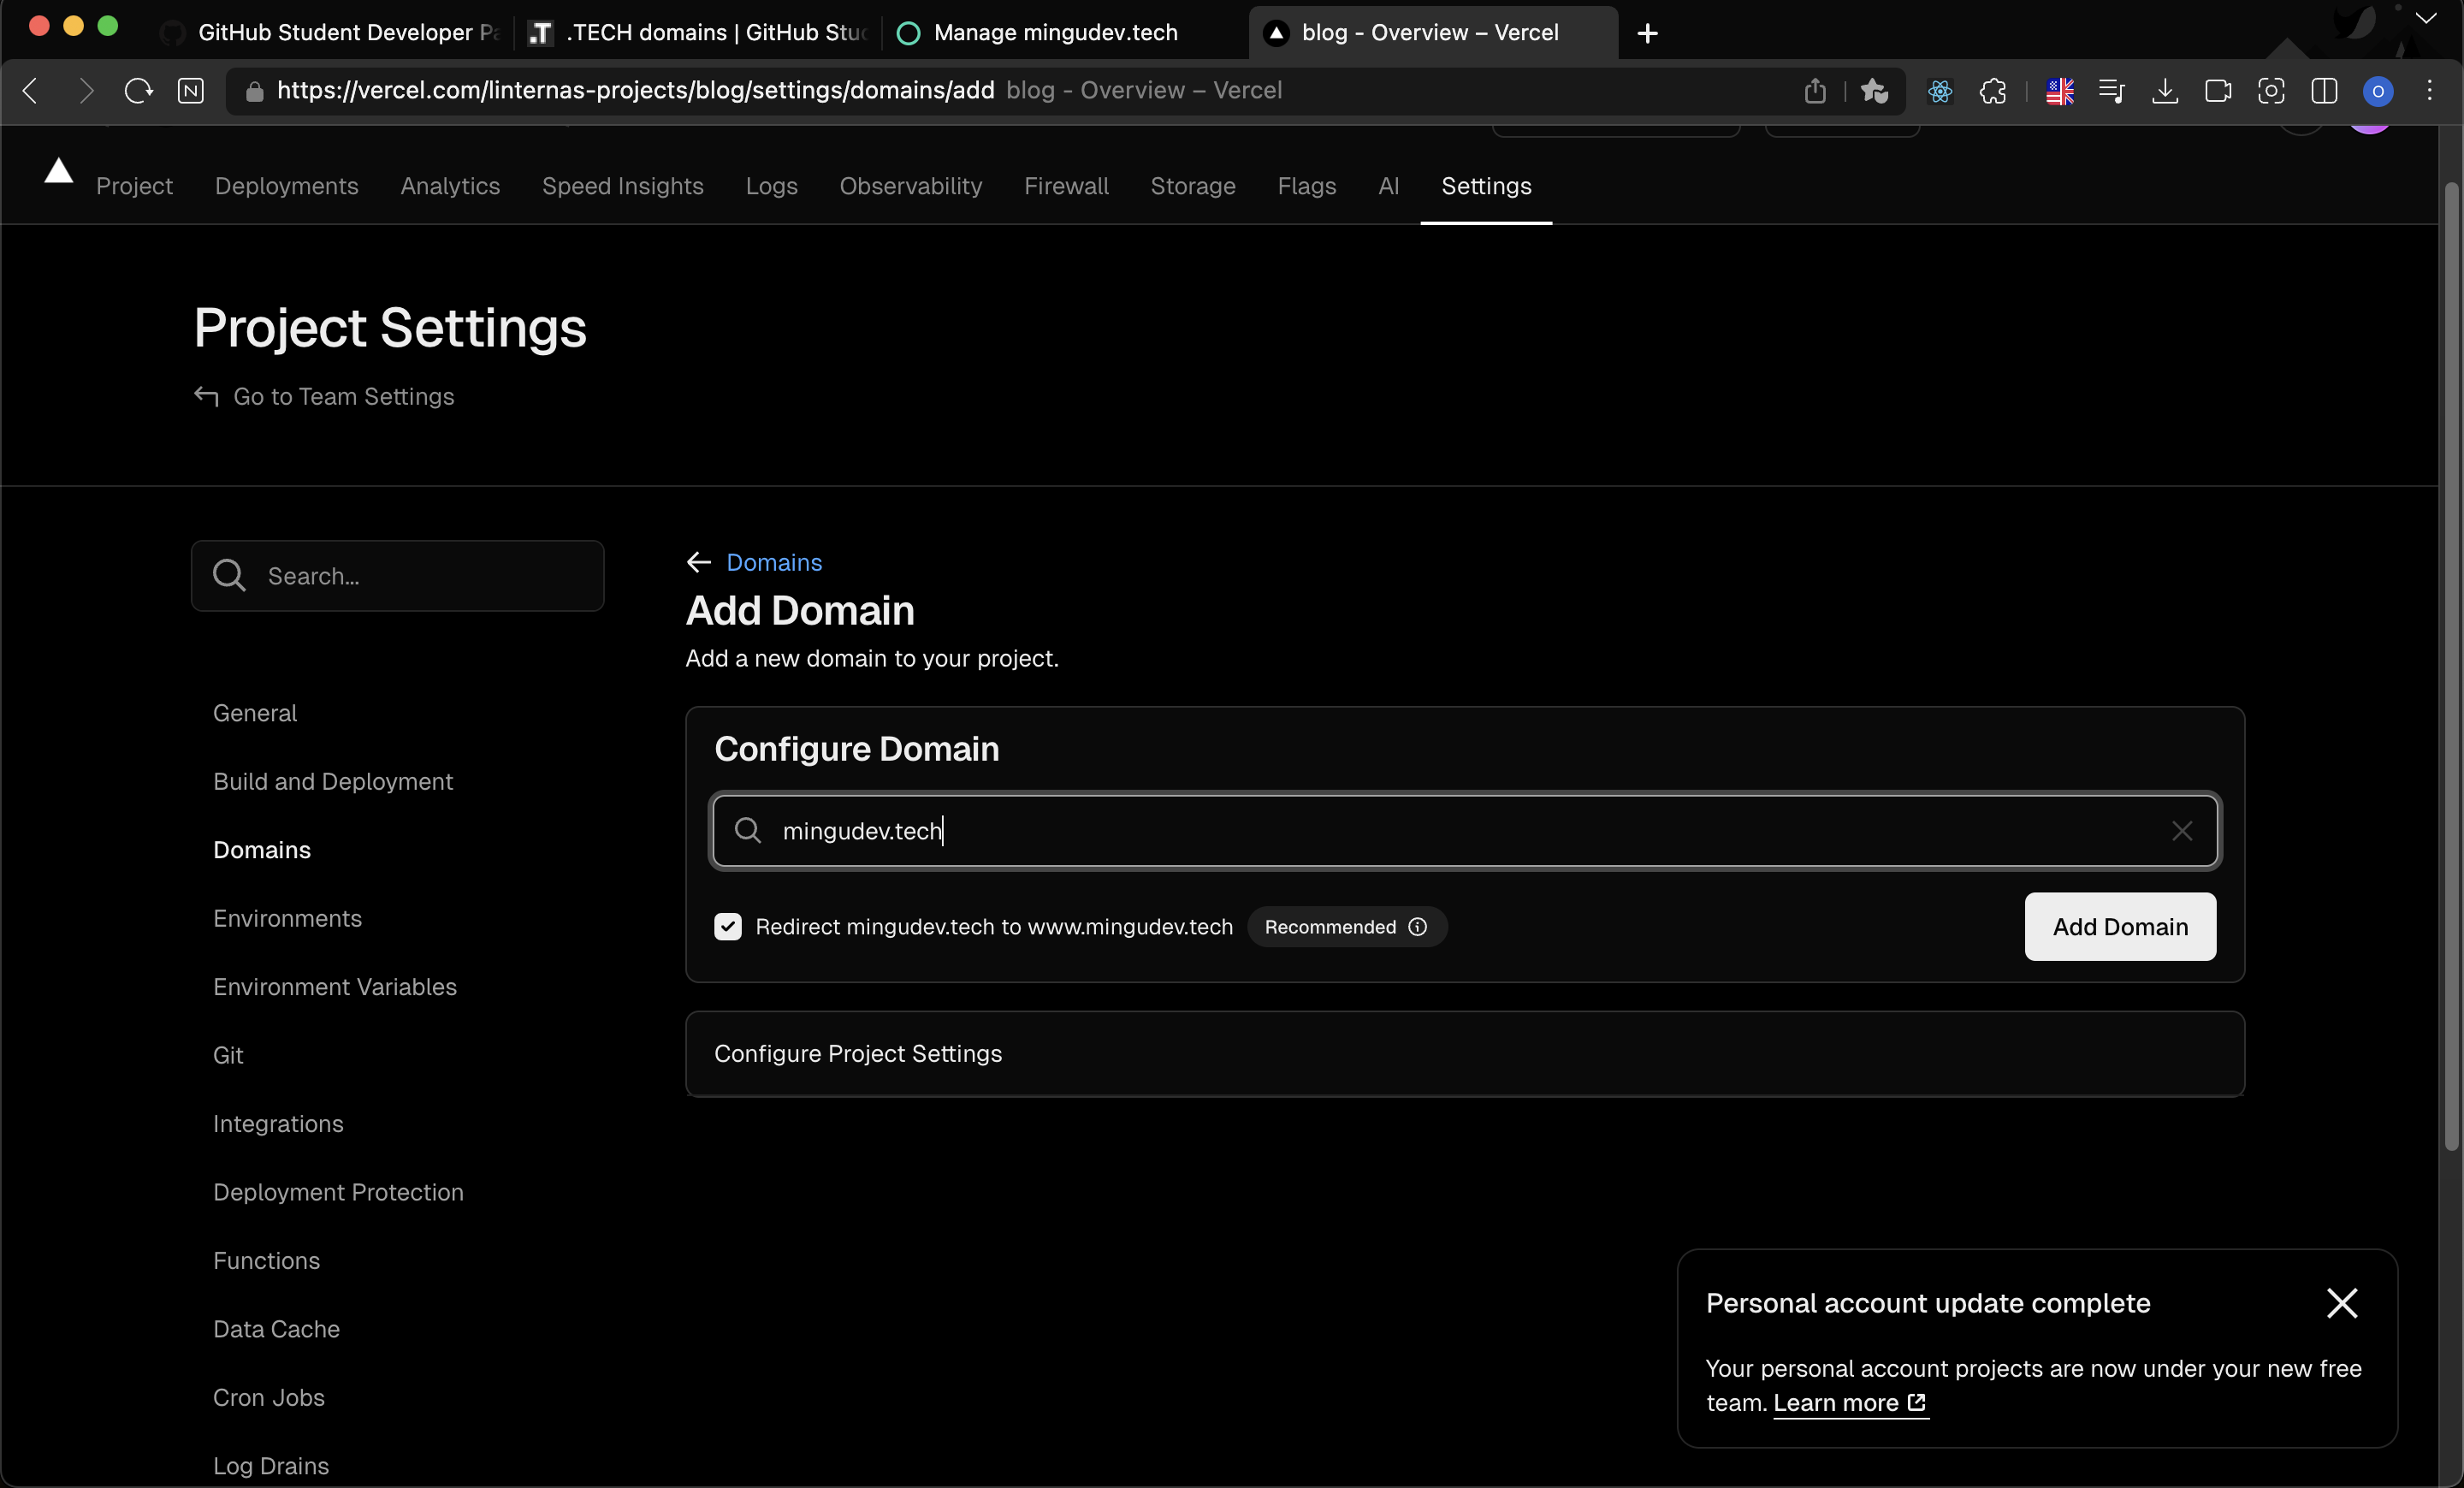Open the Flags nav tab

[1306, 186]
